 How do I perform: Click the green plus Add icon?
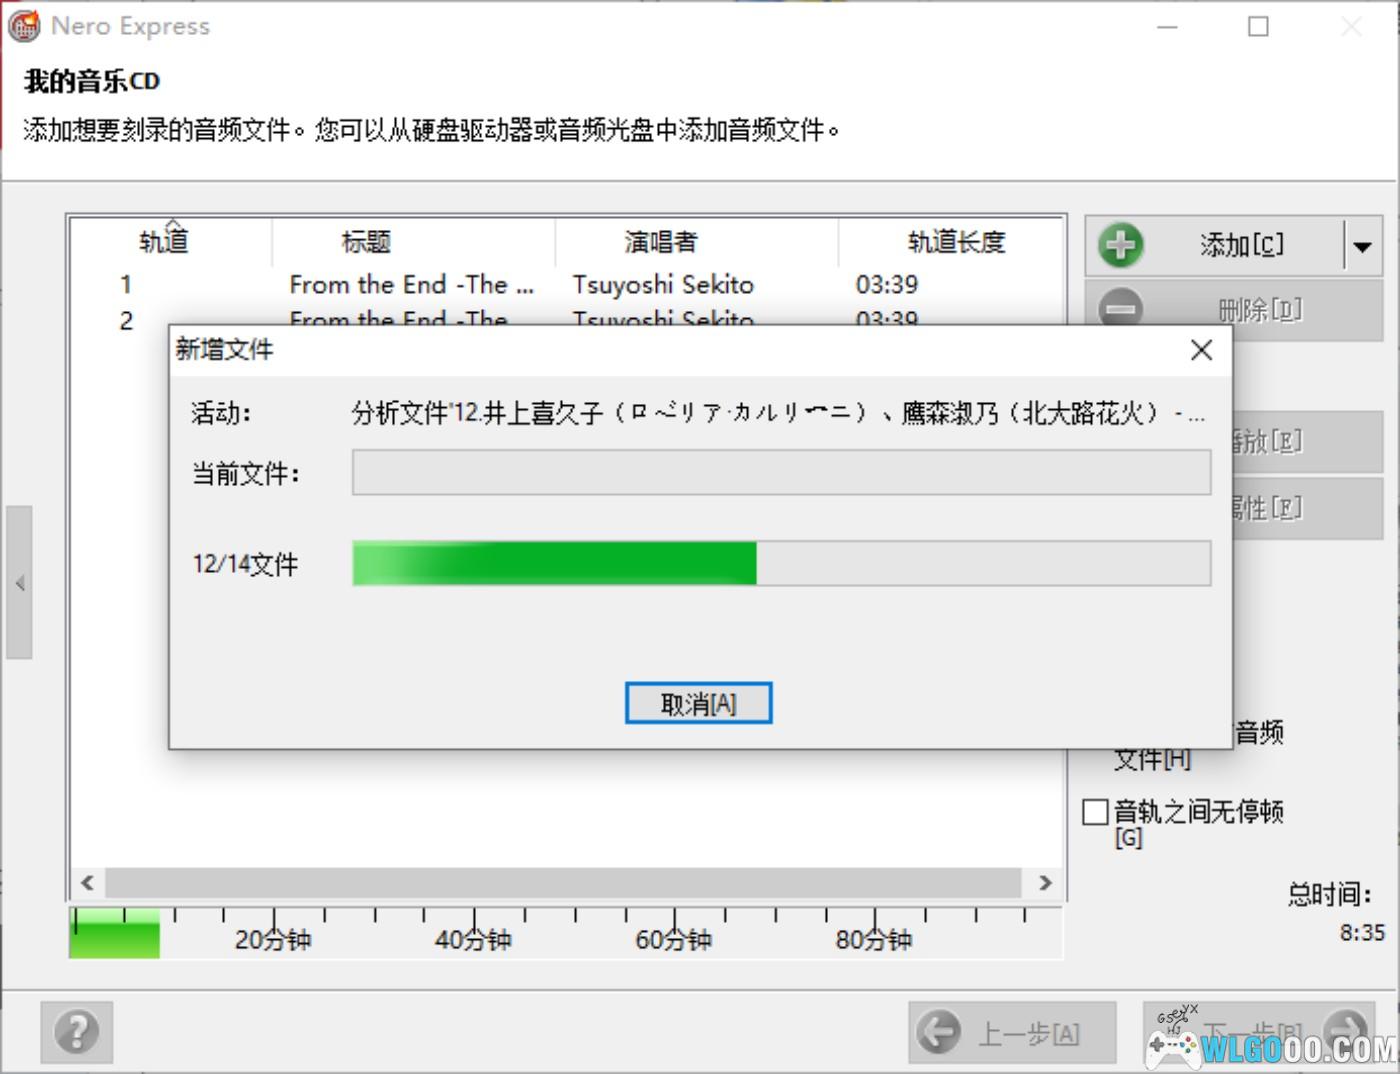tap(1120, 245)
